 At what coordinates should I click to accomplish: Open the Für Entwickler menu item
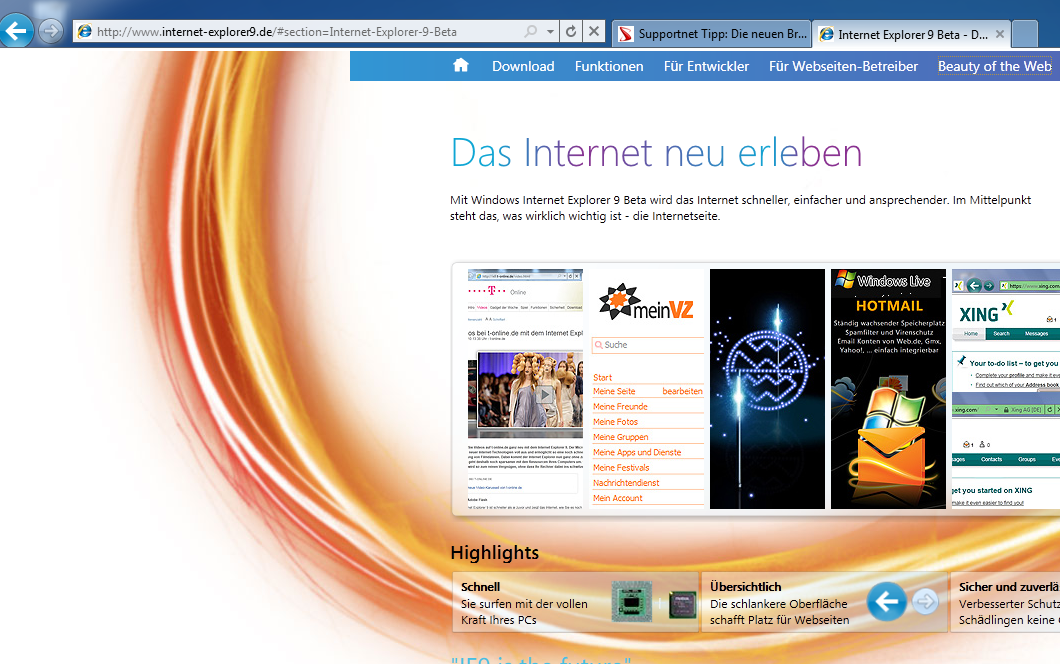706,66
